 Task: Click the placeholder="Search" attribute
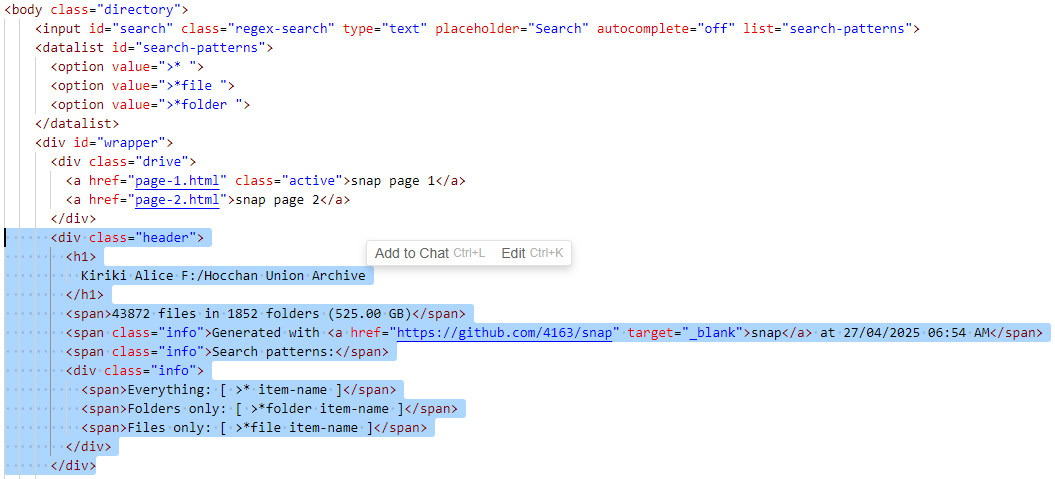click(x=512, y=28)
